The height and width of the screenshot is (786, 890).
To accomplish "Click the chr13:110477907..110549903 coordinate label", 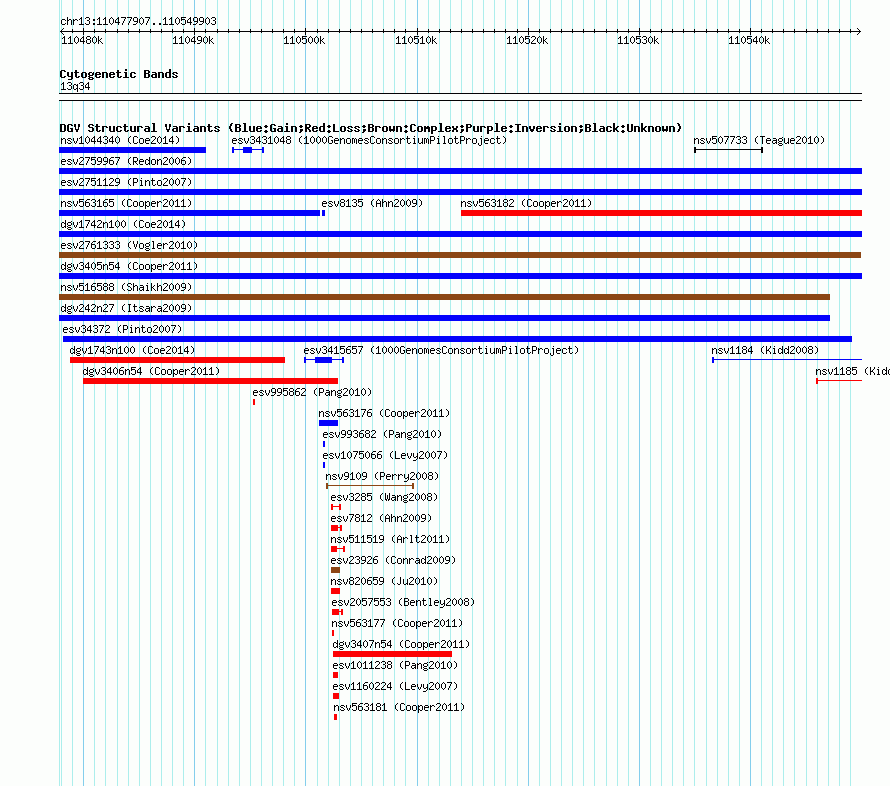I will point(138,21).
